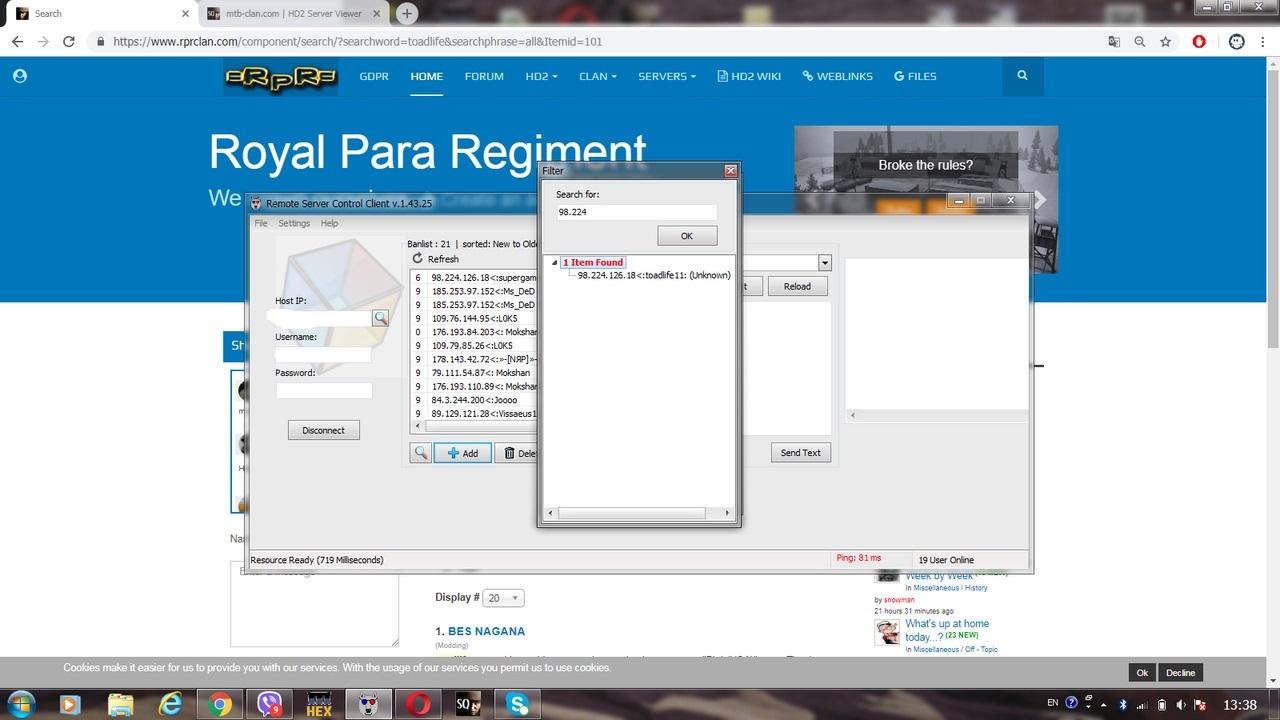Click the Disconnect button
Image resolution: width=1280 pixels, height=720 pixels.
pyautogui.click(x=323, y=430)
